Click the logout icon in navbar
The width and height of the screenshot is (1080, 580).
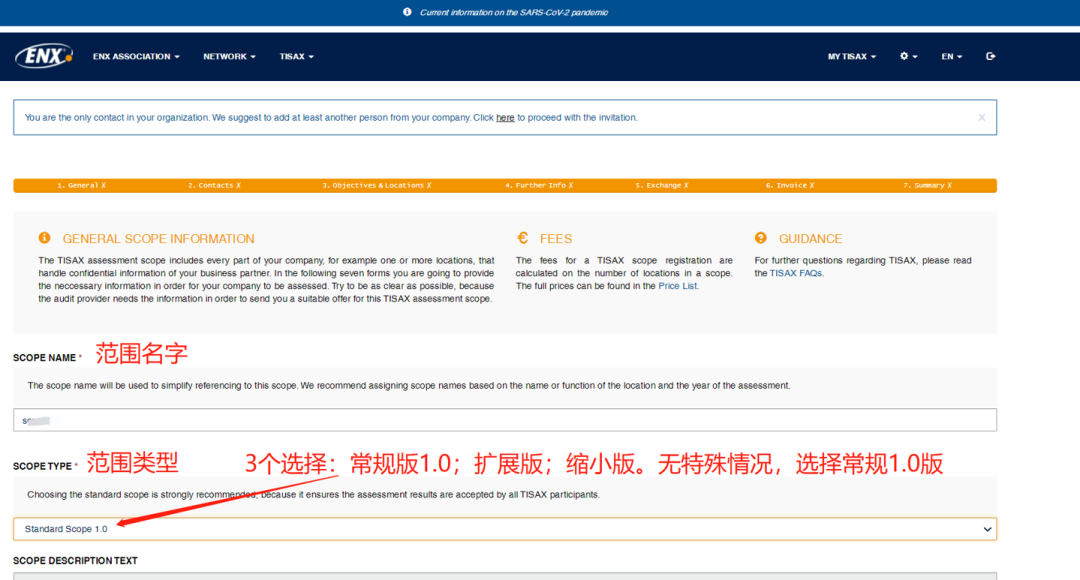coord(990,56)
